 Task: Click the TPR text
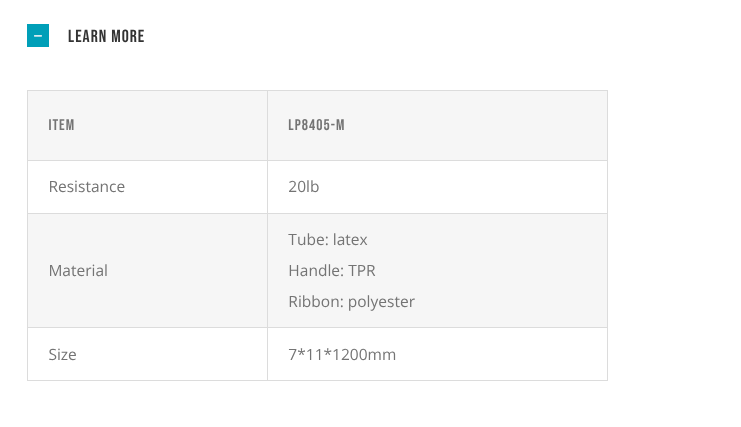click(x=360, y=271)
